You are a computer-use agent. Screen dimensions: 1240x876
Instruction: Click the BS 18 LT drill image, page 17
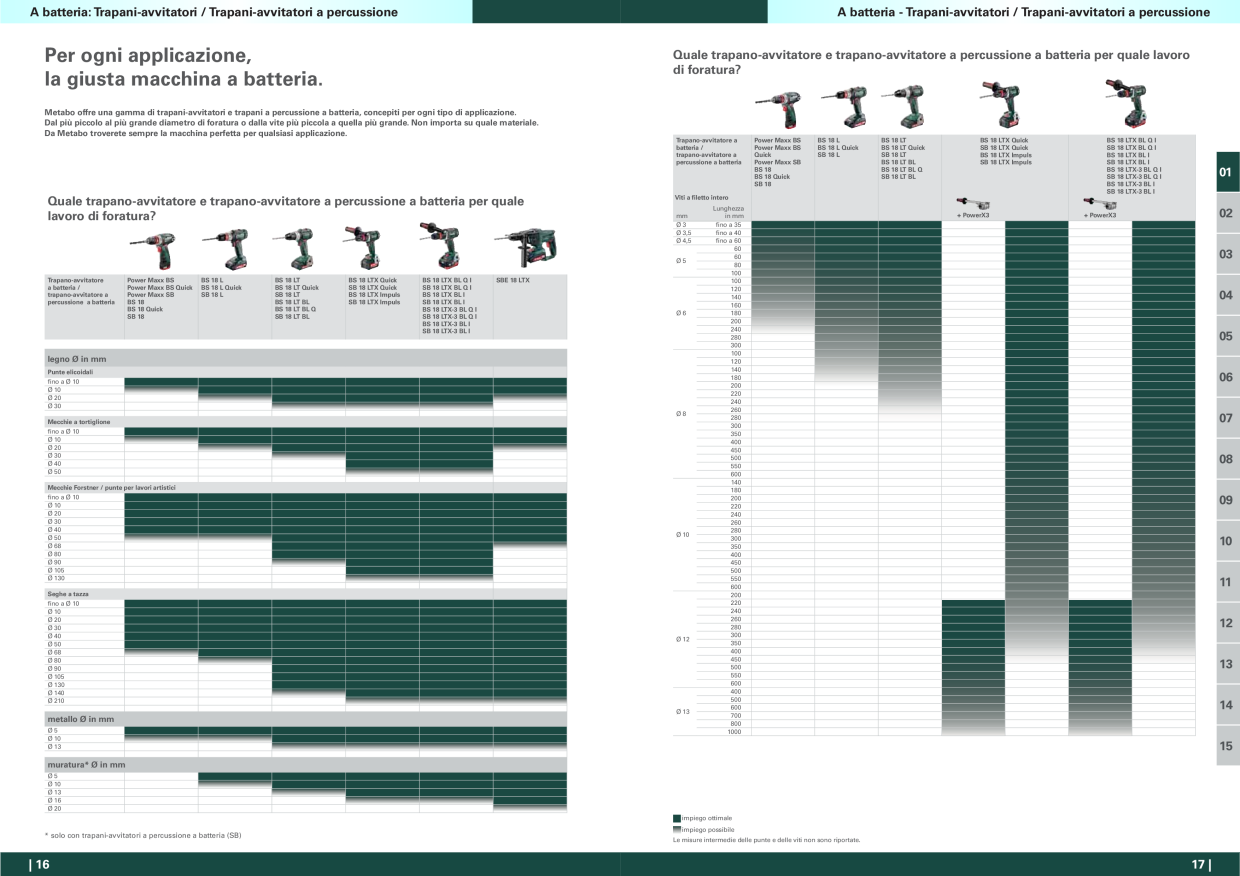coord(904,107)
